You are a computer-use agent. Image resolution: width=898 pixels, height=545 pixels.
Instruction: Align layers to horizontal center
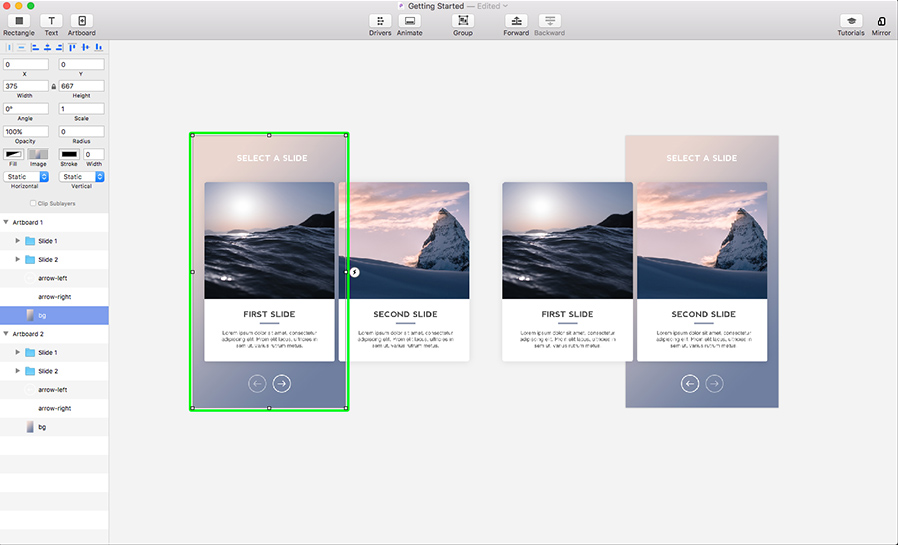(48, 48)
